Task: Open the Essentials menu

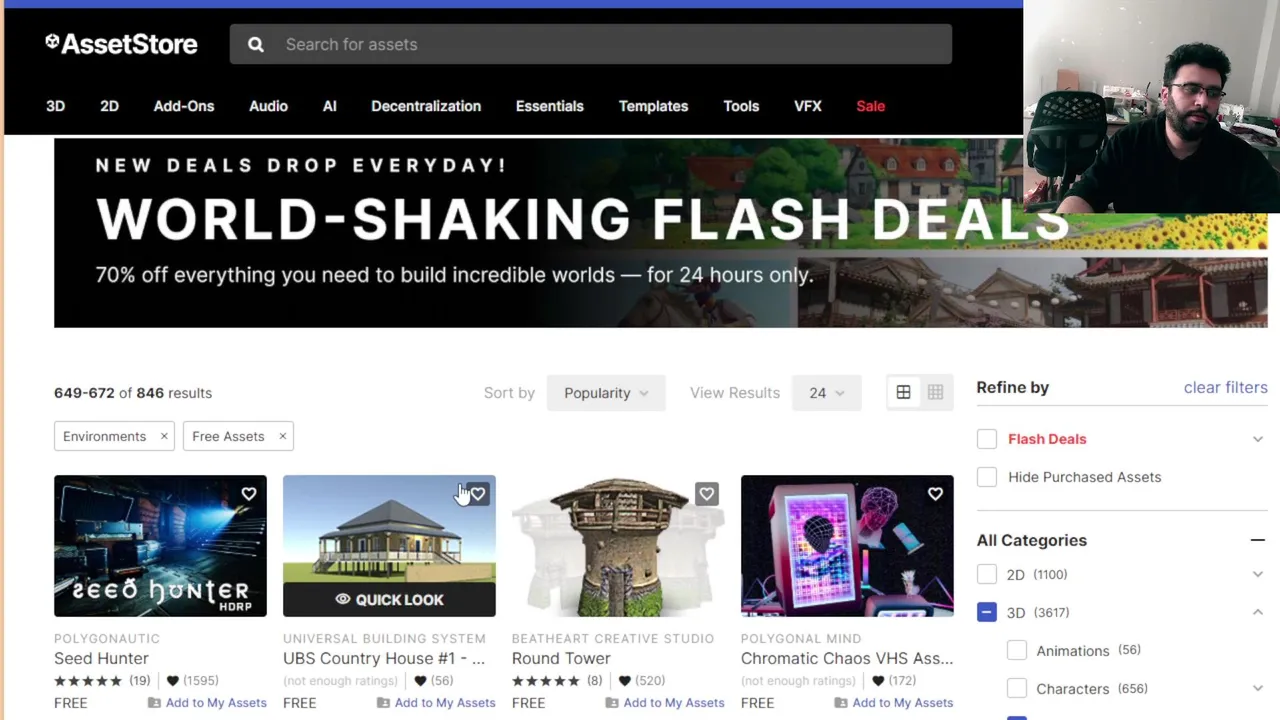Action: click(x=550, y=106)
